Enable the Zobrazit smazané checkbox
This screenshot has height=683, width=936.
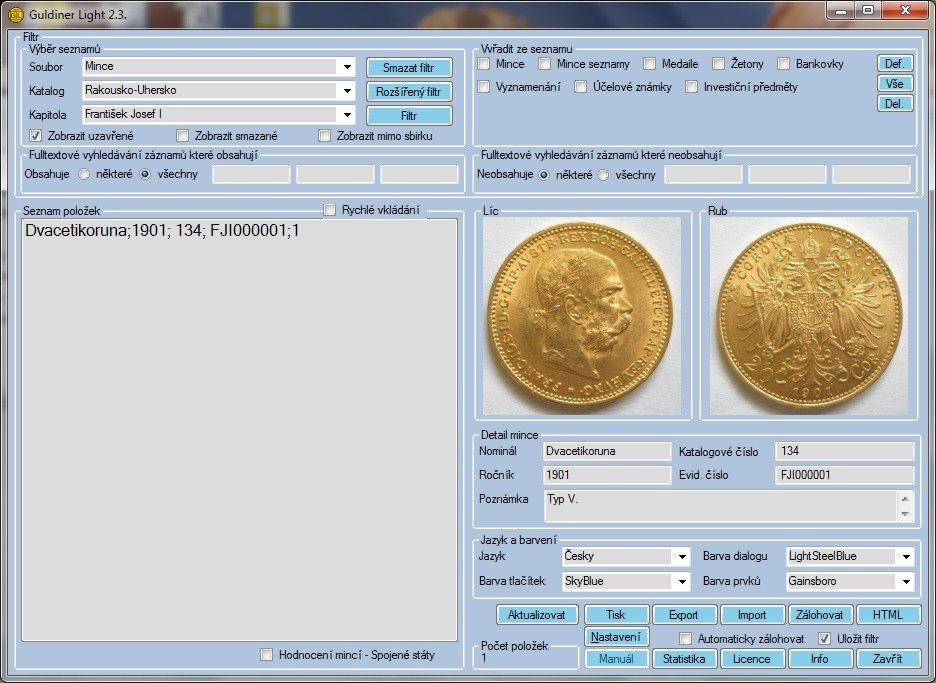[x=183, y=136]
